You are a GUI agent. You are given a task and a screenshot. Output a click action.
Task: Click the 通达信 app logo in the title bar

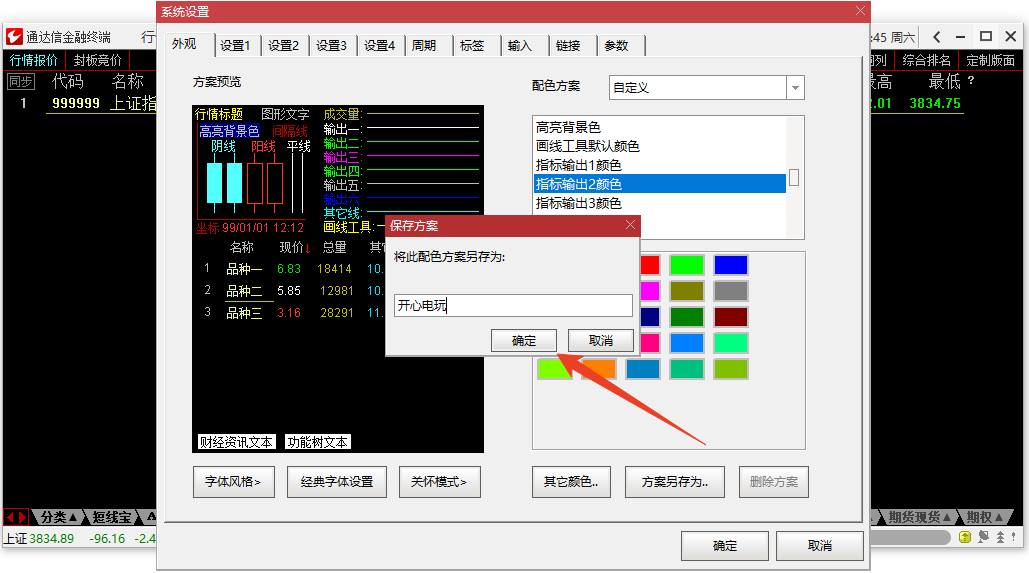[14, 37]
